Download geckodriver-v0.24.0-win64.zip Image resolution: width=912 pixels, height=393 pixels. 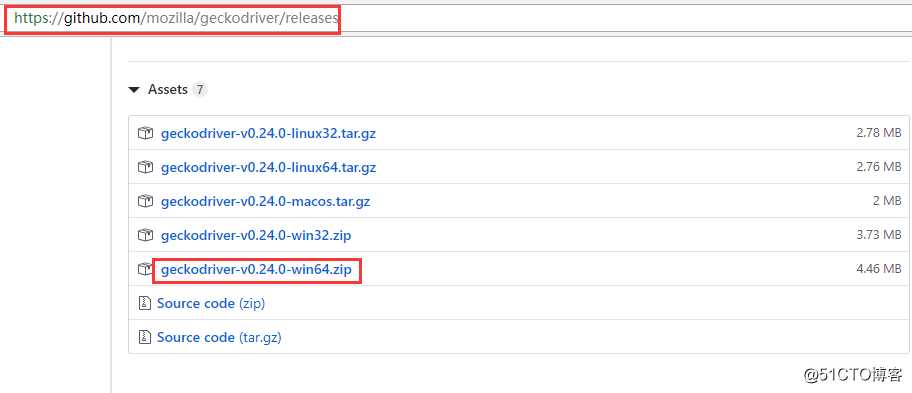(x=256, y=270)
